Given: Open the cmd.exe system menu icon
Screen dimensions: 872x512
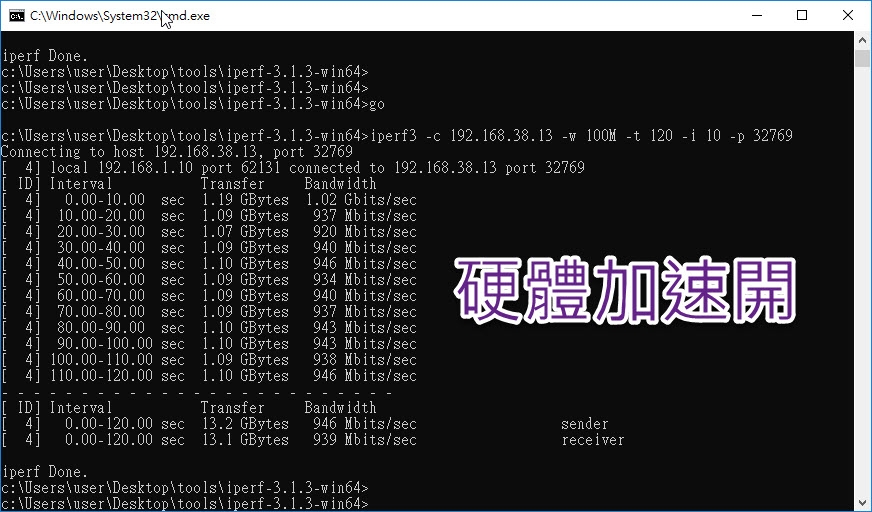Looking at the screenshot, I should point(17,16).
